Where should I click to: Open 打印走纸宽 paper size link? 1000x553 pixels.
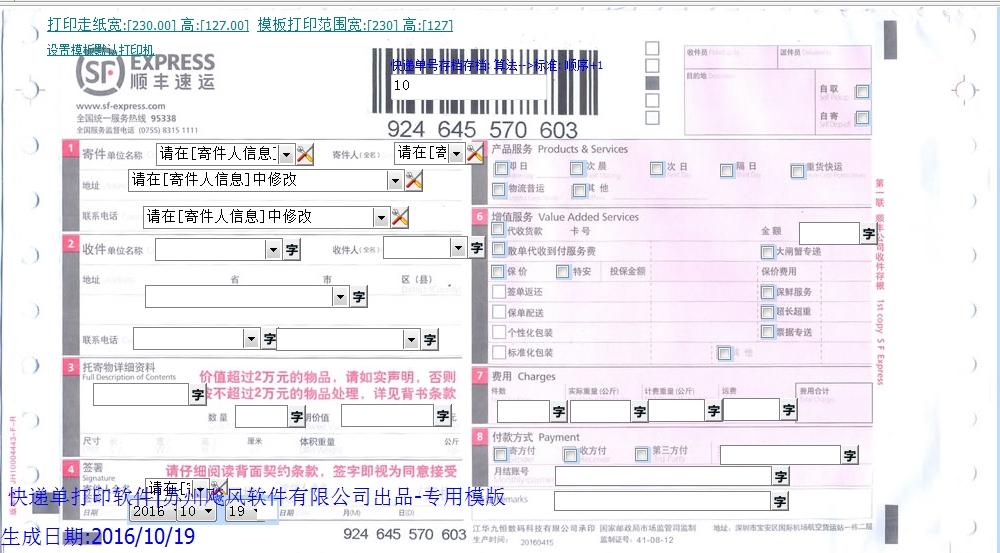point(148,25)
